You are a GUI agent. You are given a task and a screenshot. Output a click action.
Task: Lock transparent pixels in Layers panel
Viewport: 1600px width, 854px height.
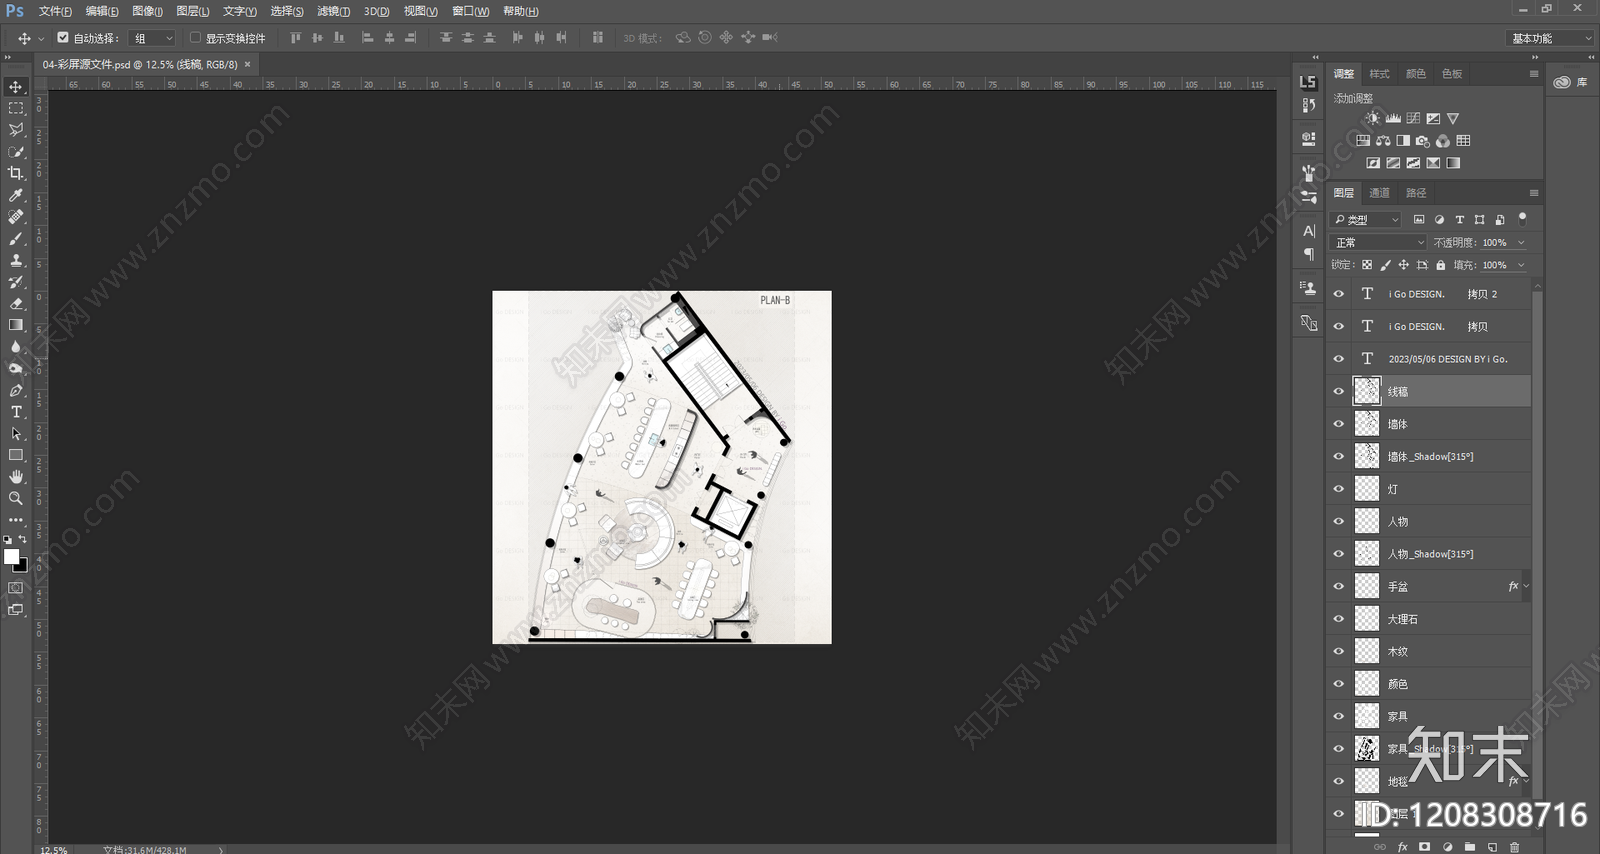point(1367,265)
